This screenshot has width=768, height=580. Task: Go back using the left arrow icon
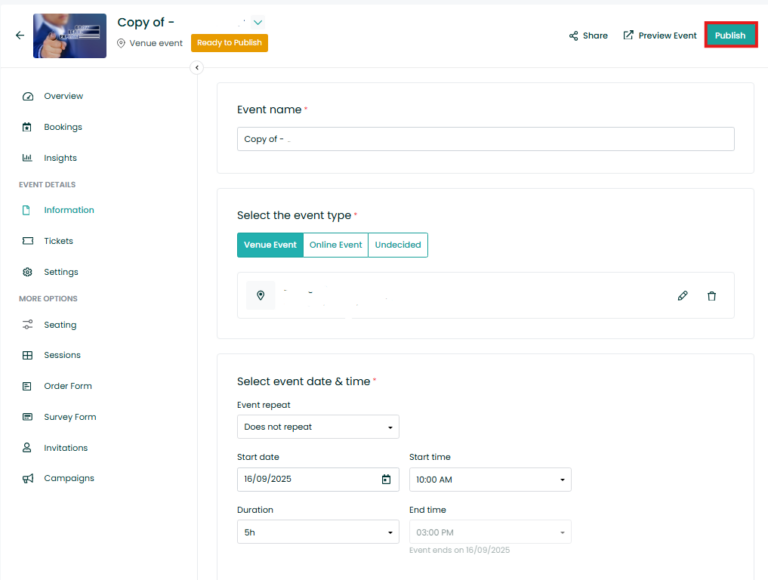[20, 35]
